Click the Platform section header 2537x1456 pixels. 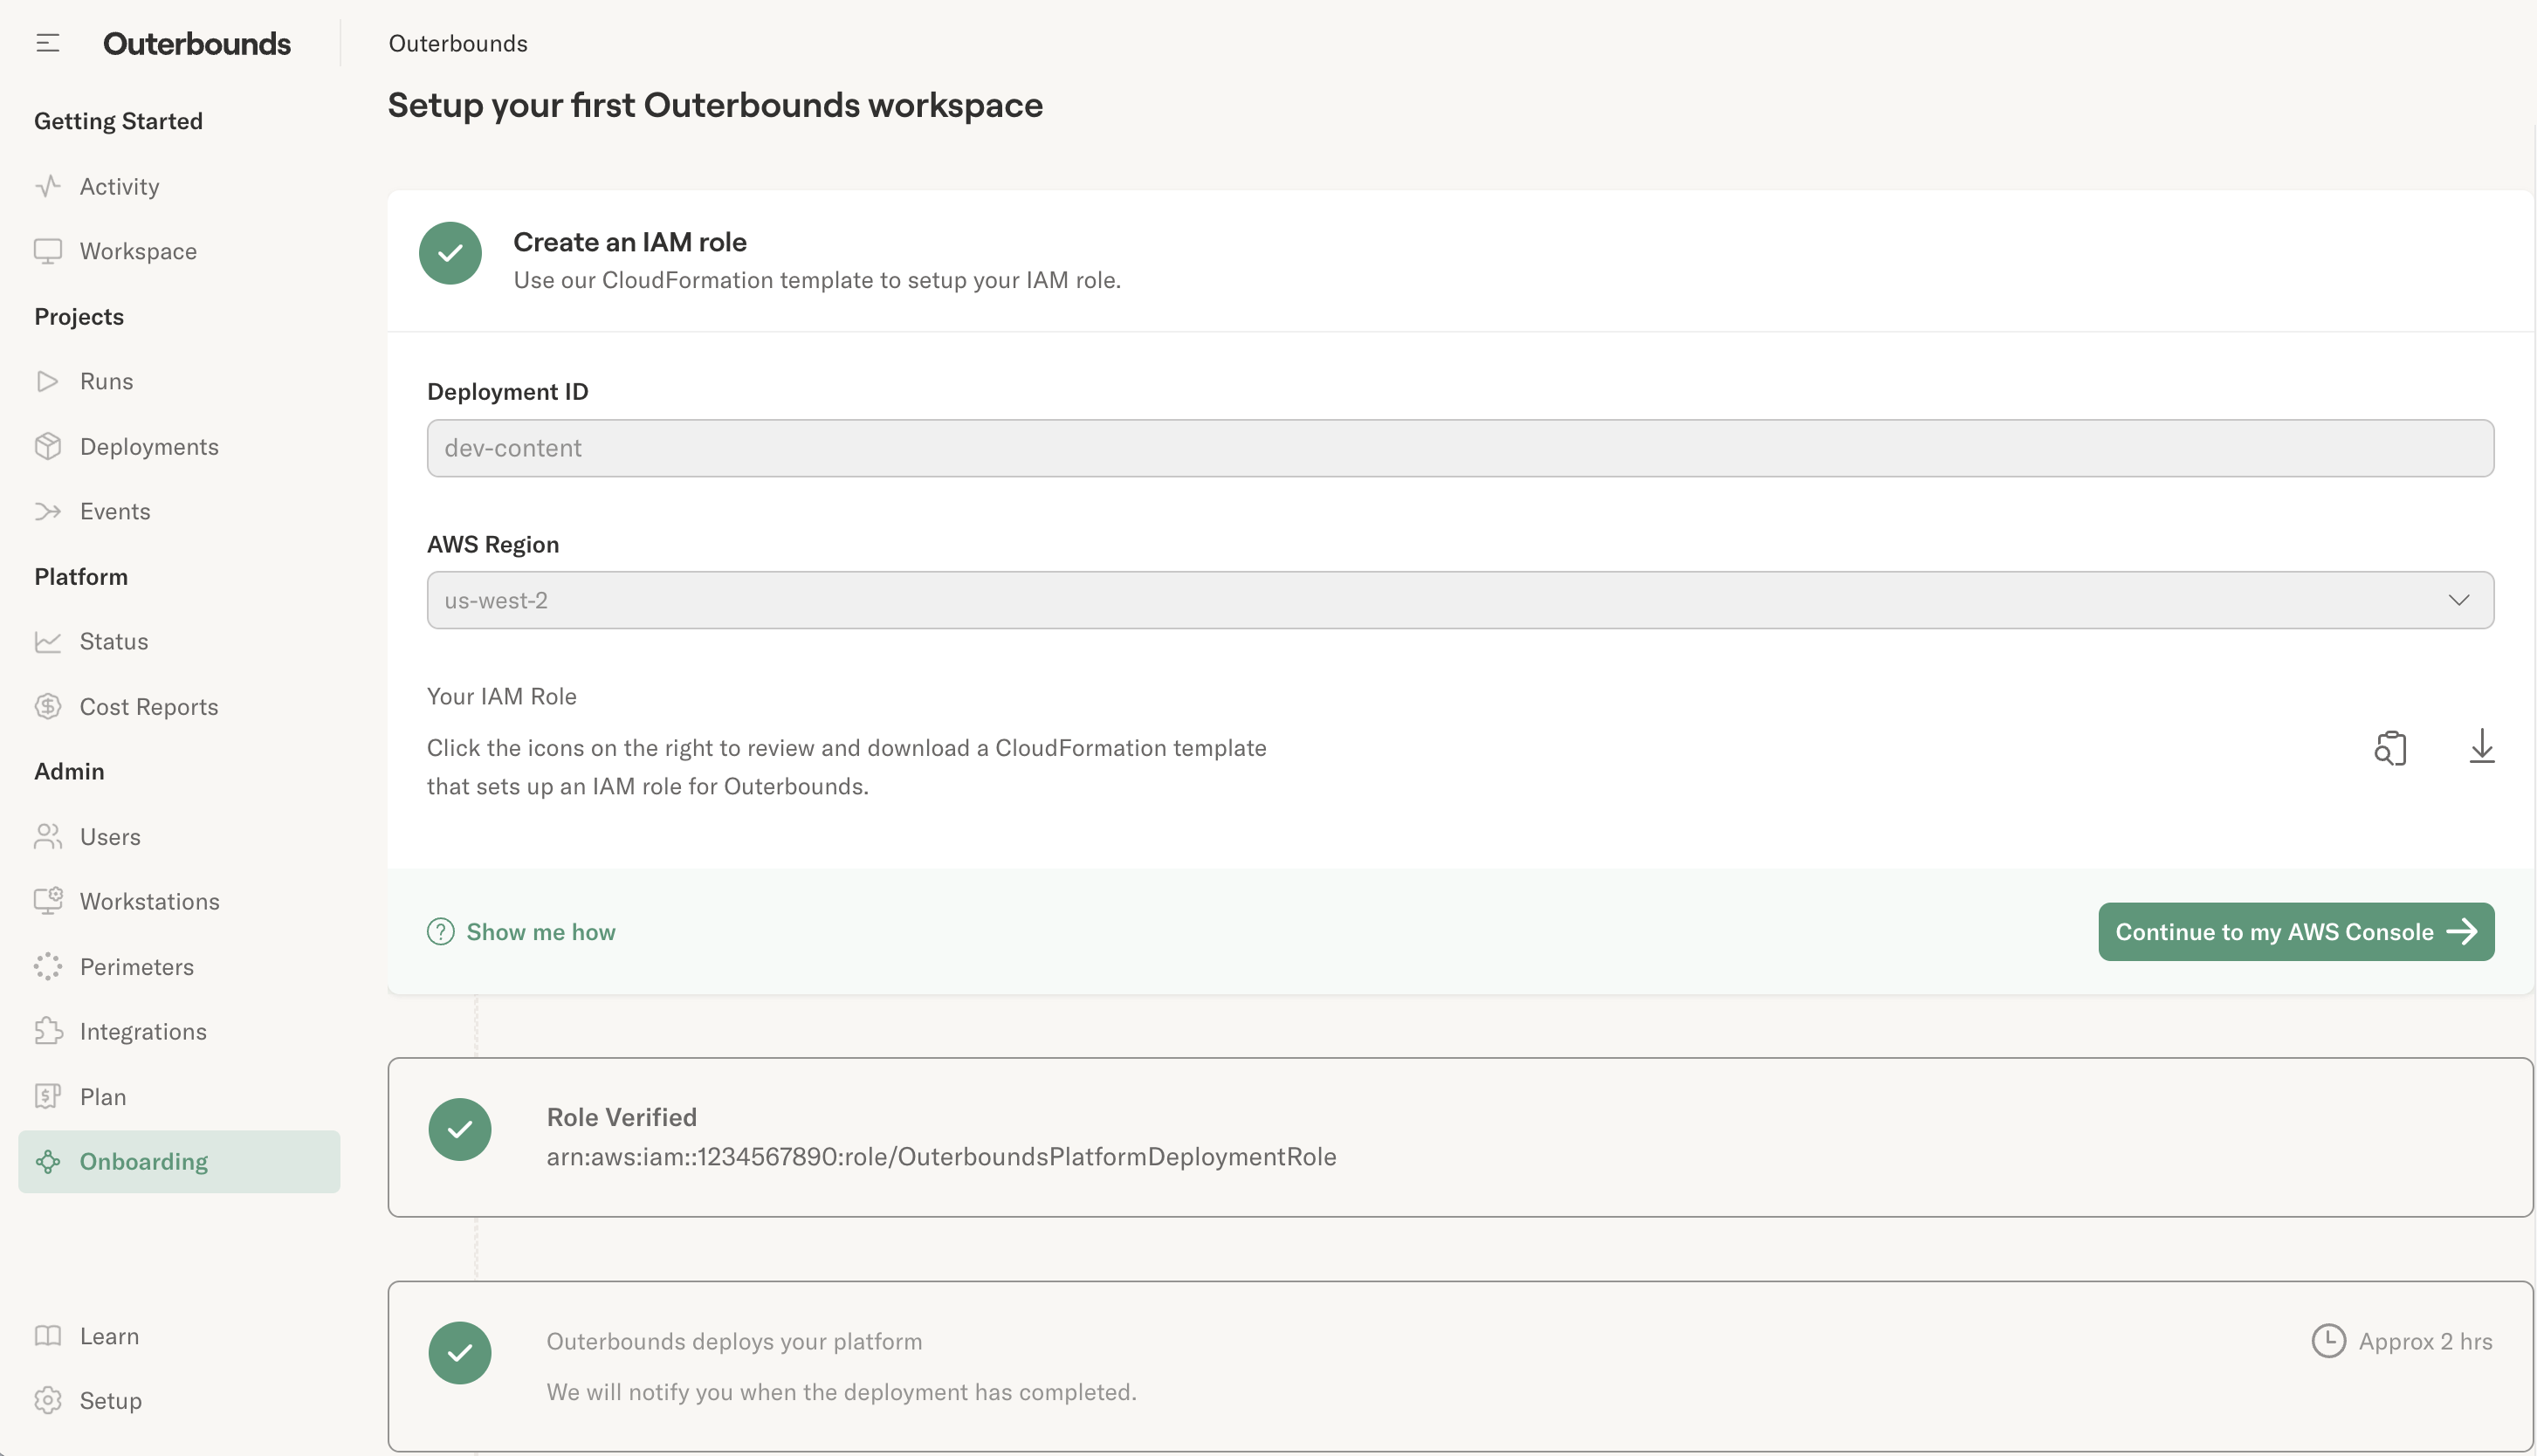(x=81, y=576)
